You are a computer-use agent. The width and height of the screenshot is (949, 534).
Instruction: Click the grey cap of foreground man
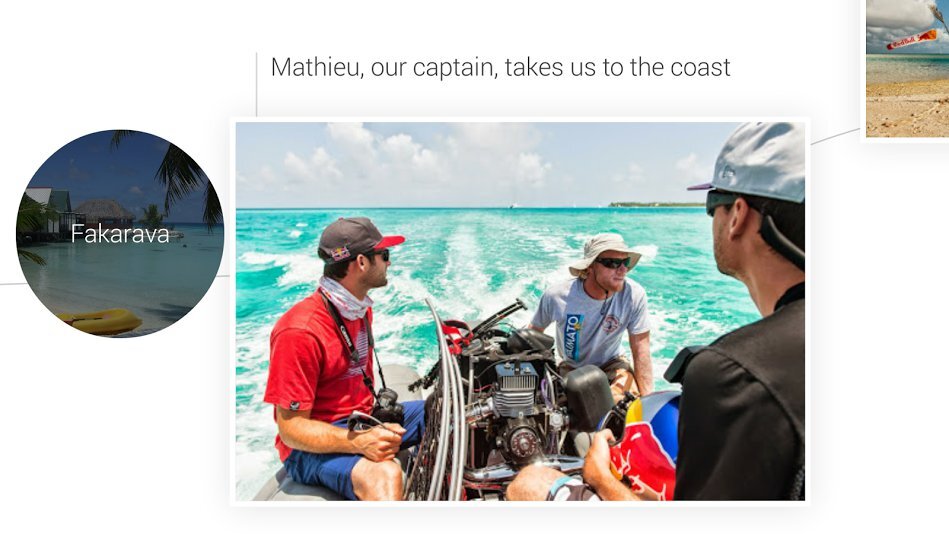(752, 161)
